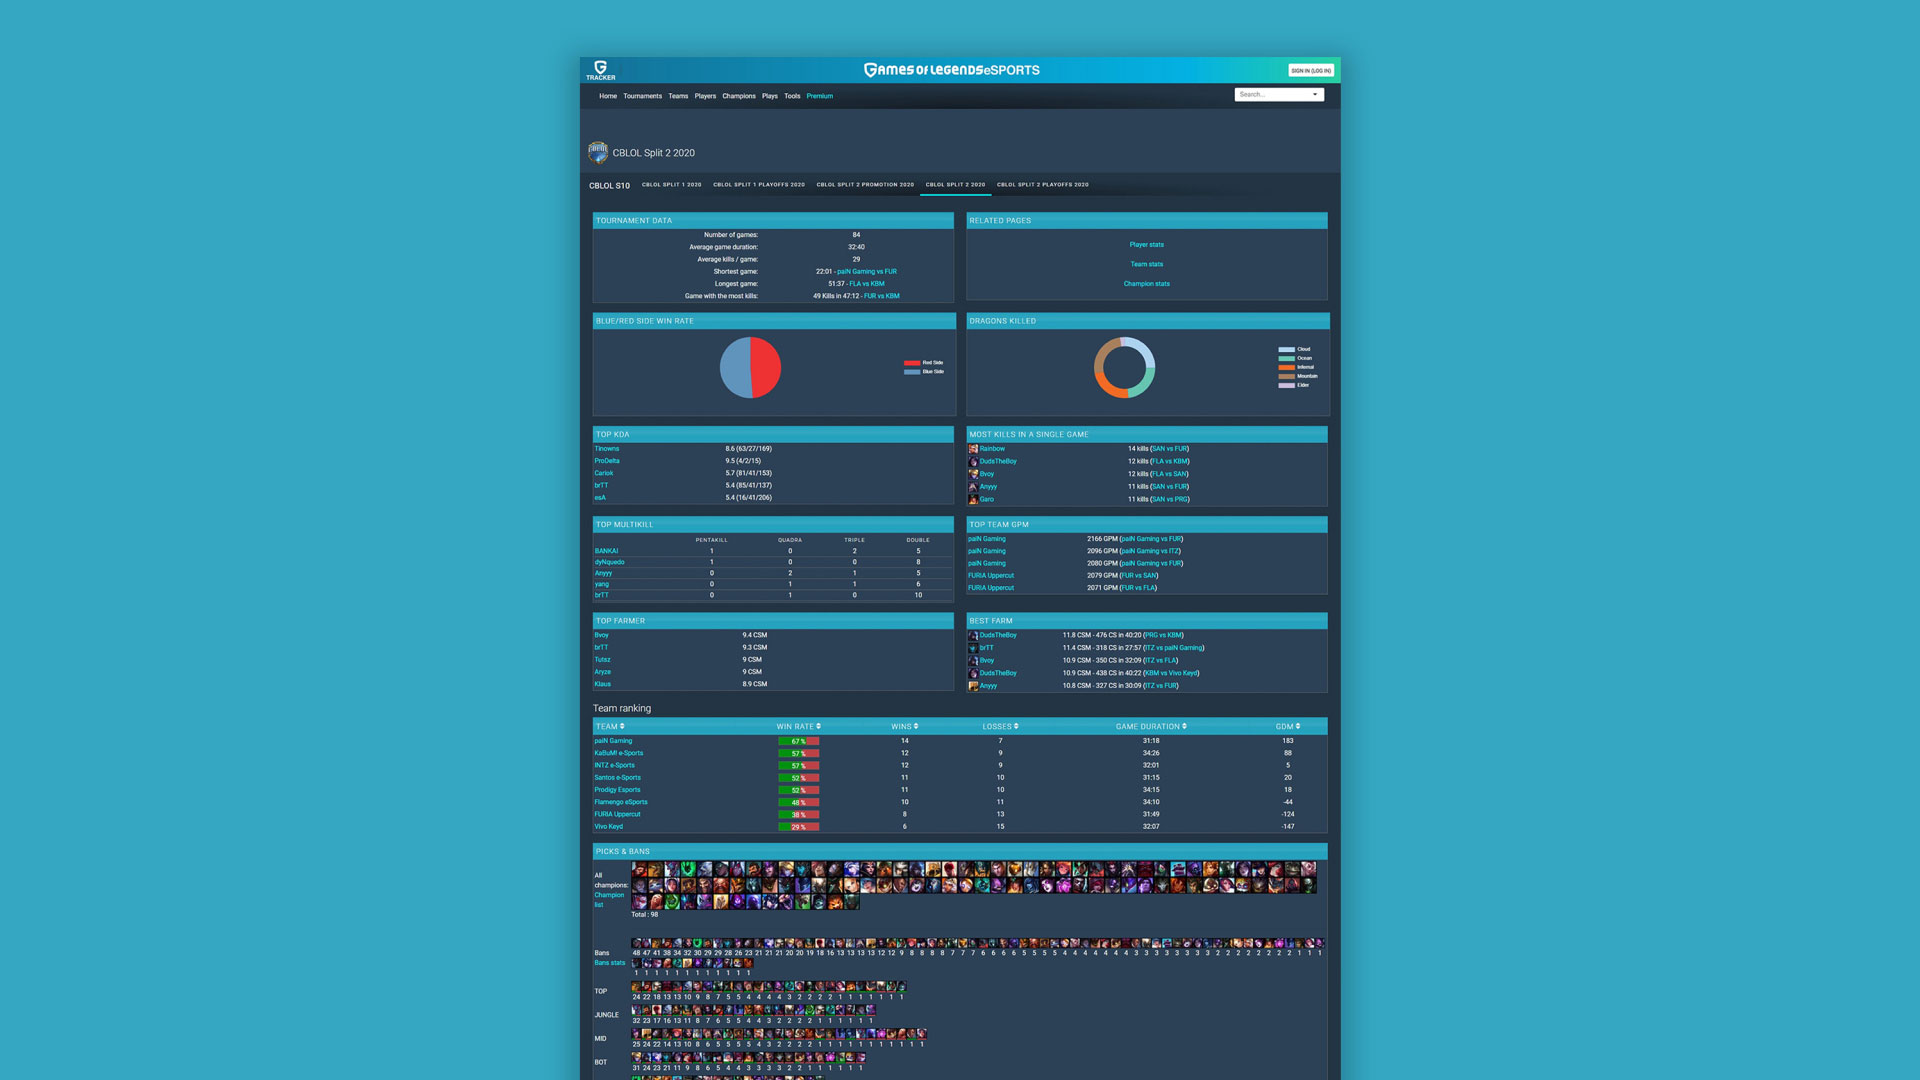Open the search box dropdown arrow
Screen dimensions: 1920x1080
click(1315, 95)
